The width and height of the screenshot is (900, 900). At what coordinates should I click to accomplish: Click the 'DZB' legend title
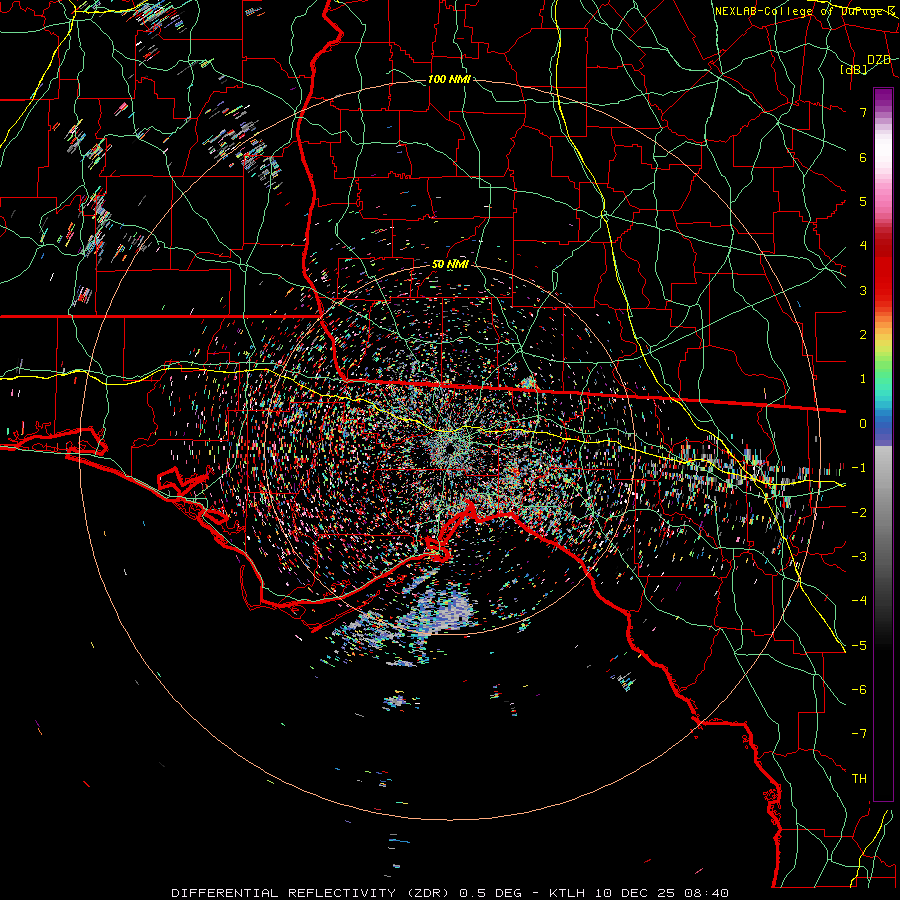click(879, 59)
